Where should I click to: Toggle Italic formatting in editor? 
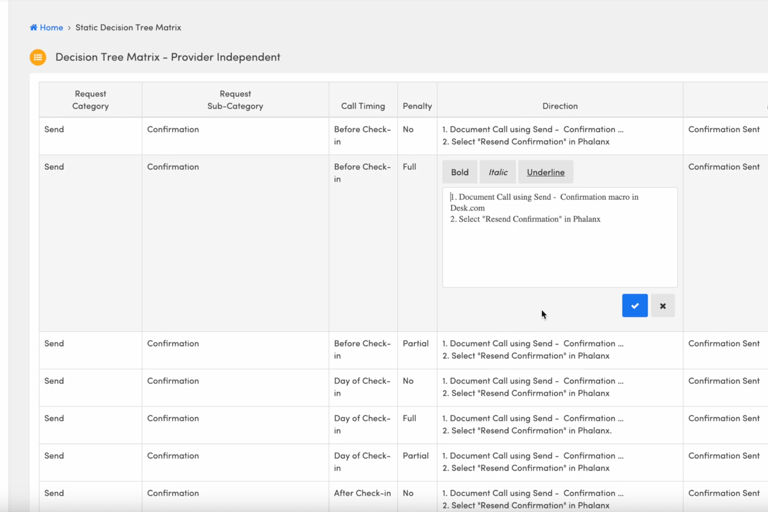click(x=498, y=172)
